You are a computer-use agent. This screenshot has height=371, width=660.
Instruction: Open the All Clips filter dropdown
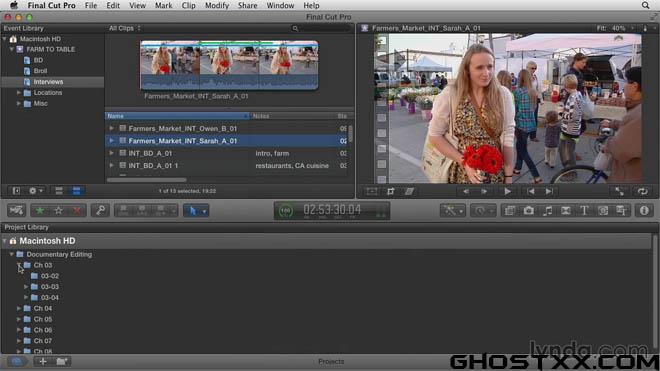point(125,28)
